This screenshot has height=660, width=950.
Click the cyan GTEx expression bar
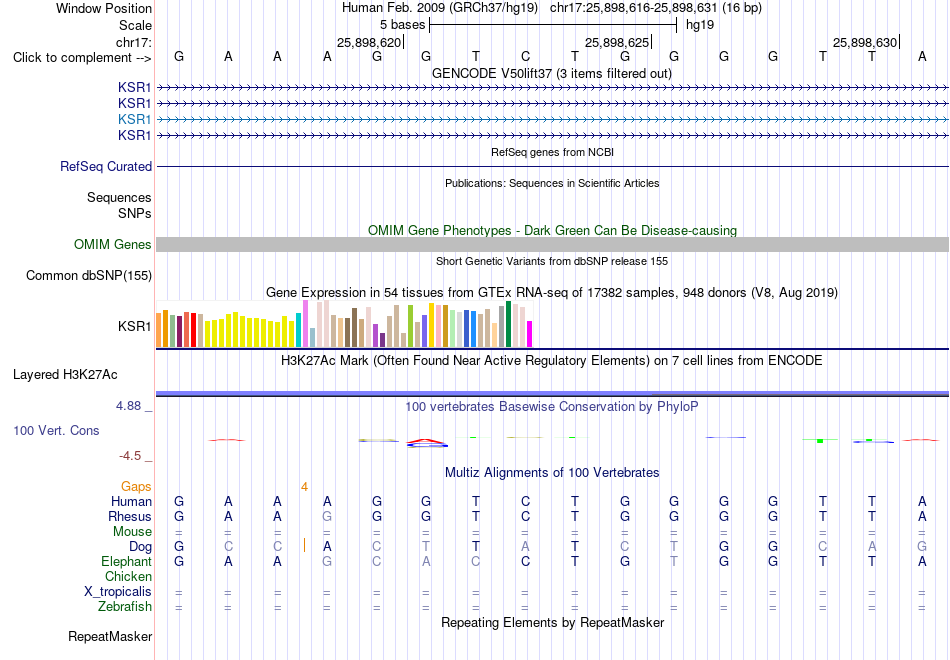299,330
